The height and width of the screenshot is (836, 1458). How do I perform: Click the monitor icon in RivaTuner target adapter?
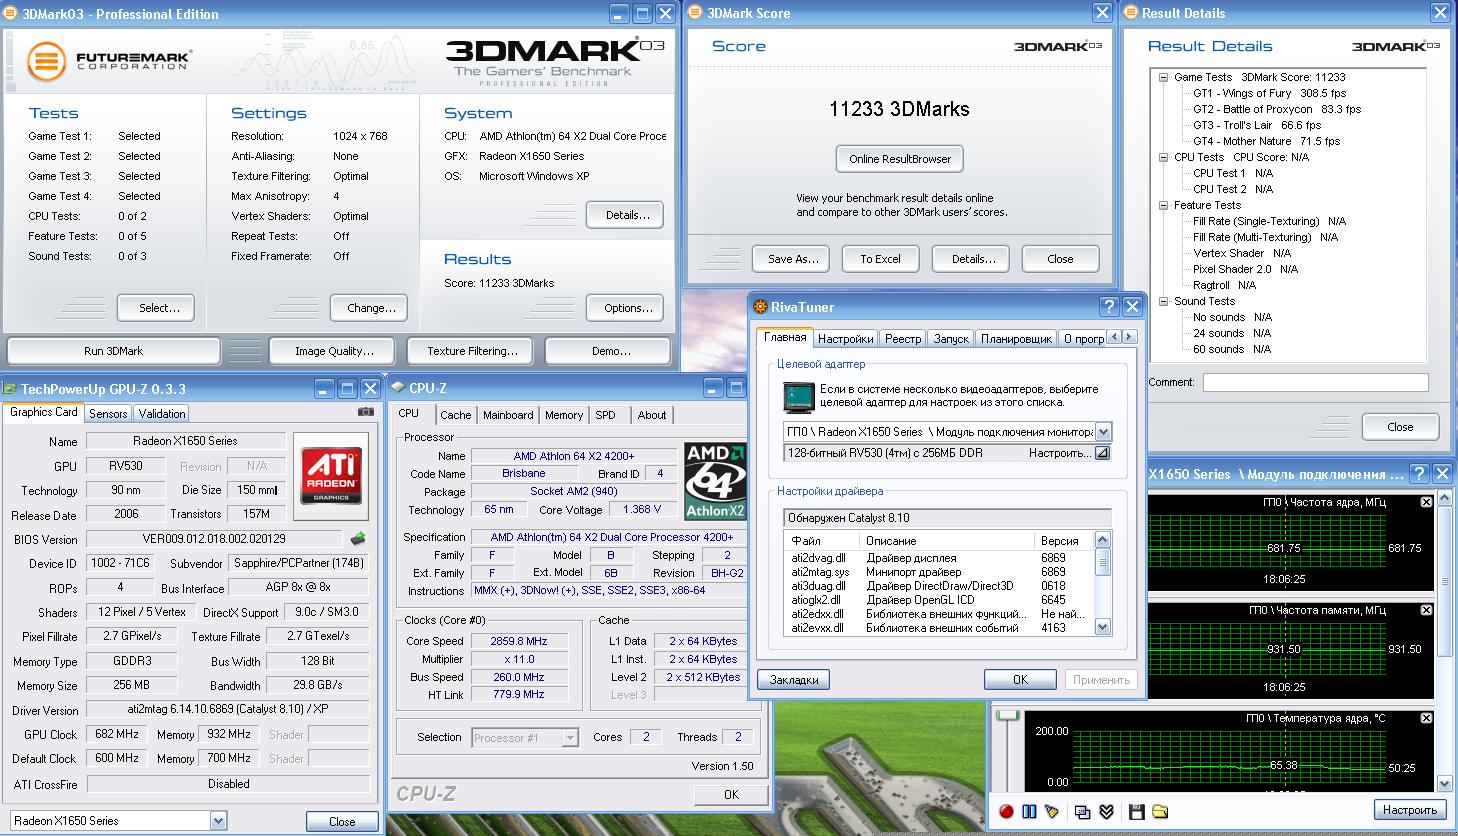[798, 397]
